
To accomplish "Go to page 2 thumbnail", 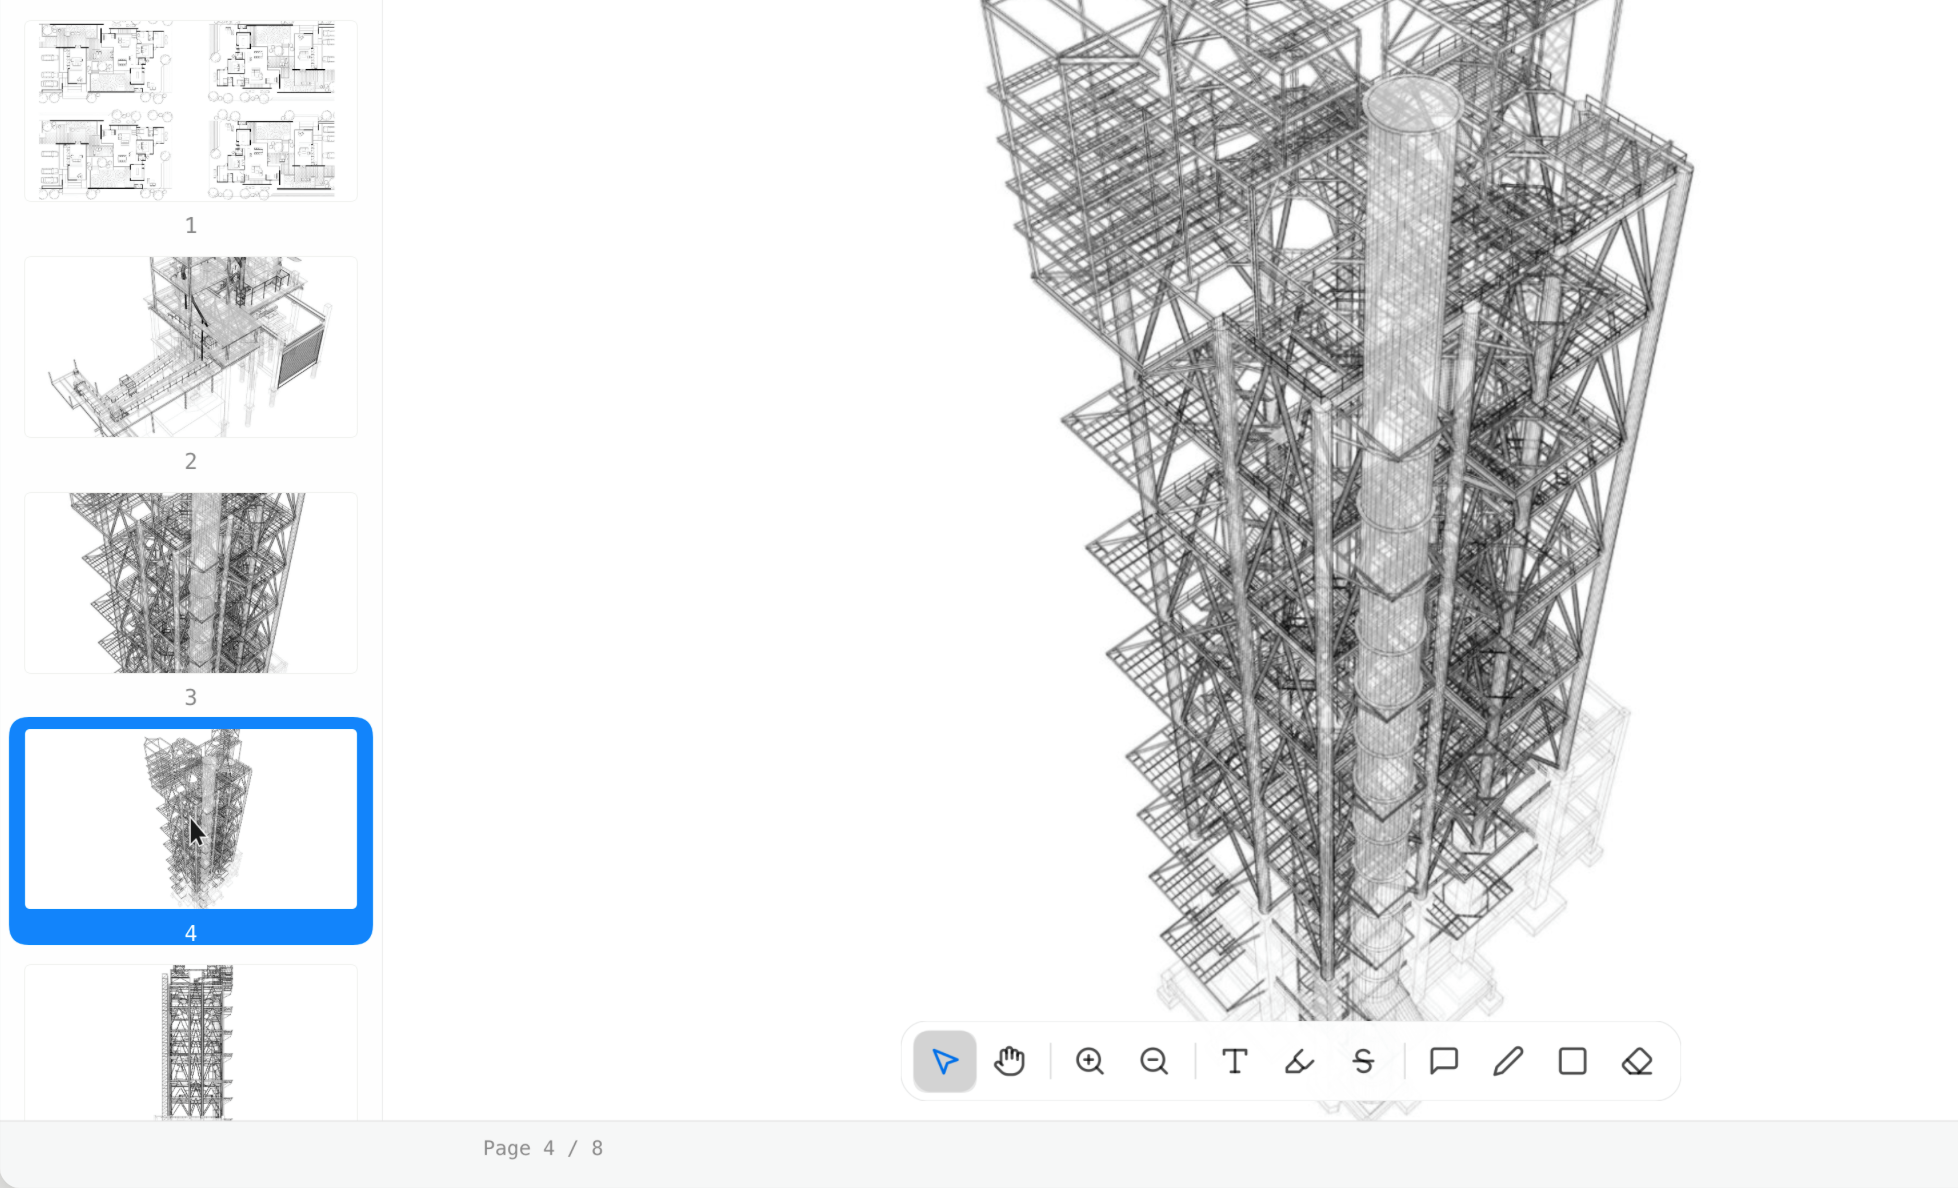I will pos(191,347).
